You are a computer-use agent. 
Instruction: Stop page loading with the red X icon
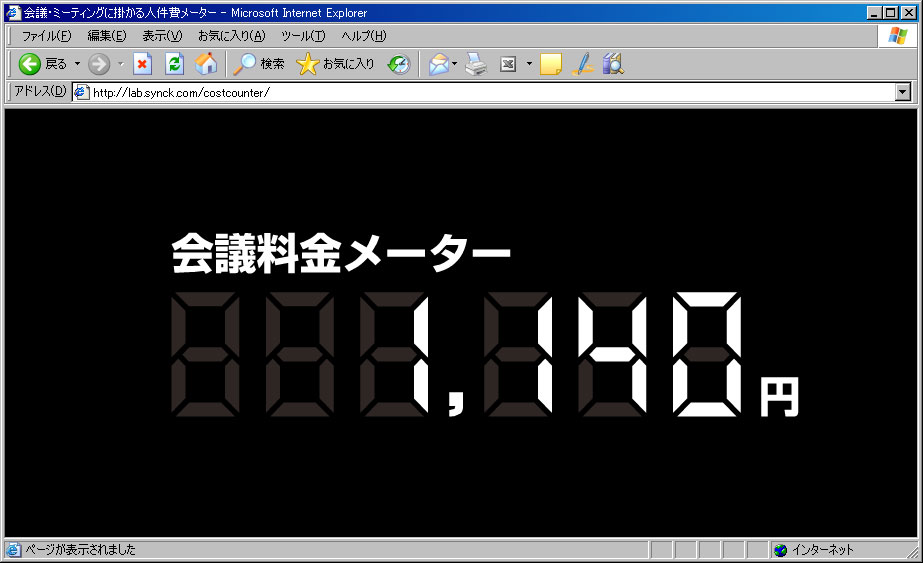(x=142, y=64)
